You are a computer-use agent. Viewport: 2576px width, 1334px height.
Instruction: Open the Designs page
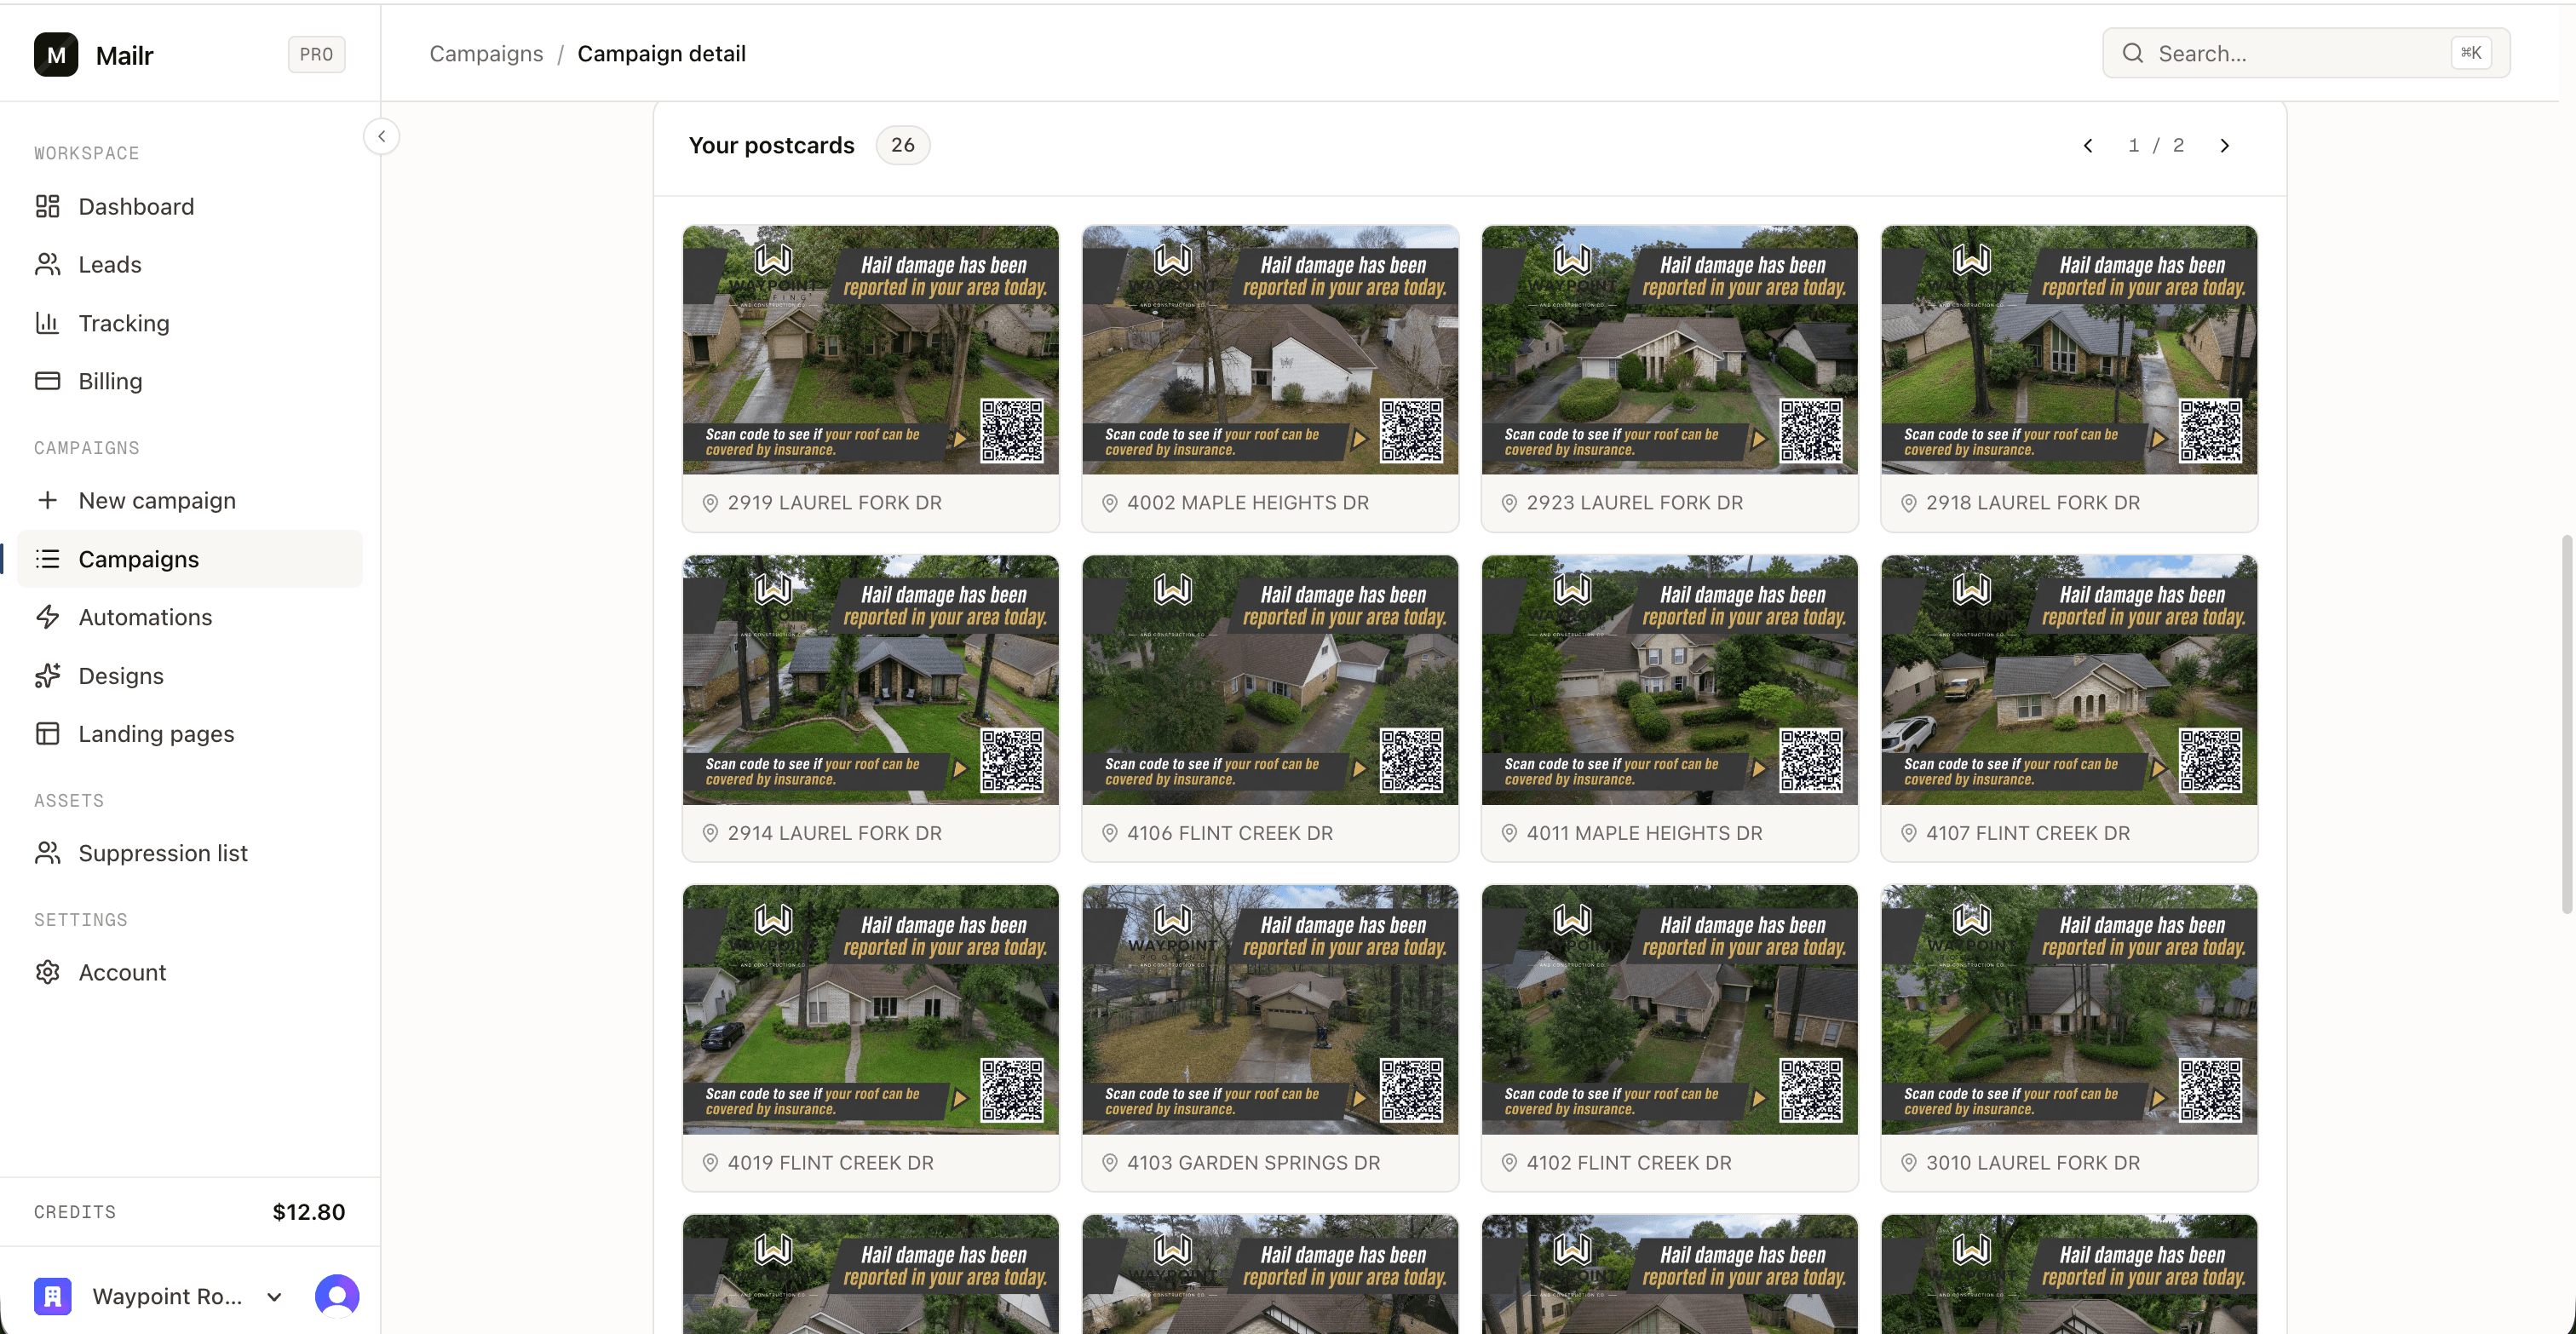190,676
